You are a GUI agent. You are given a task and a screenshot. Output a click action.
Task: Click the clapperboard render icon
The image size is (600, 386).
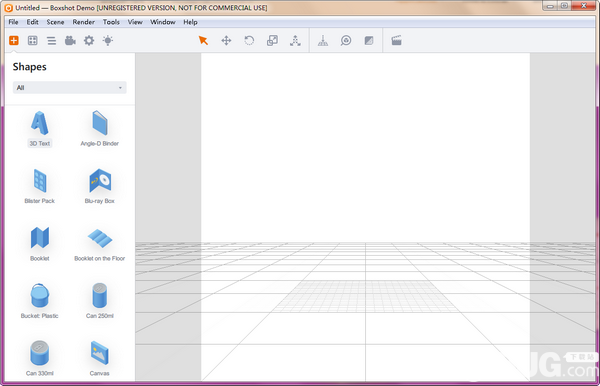(396, 40)
